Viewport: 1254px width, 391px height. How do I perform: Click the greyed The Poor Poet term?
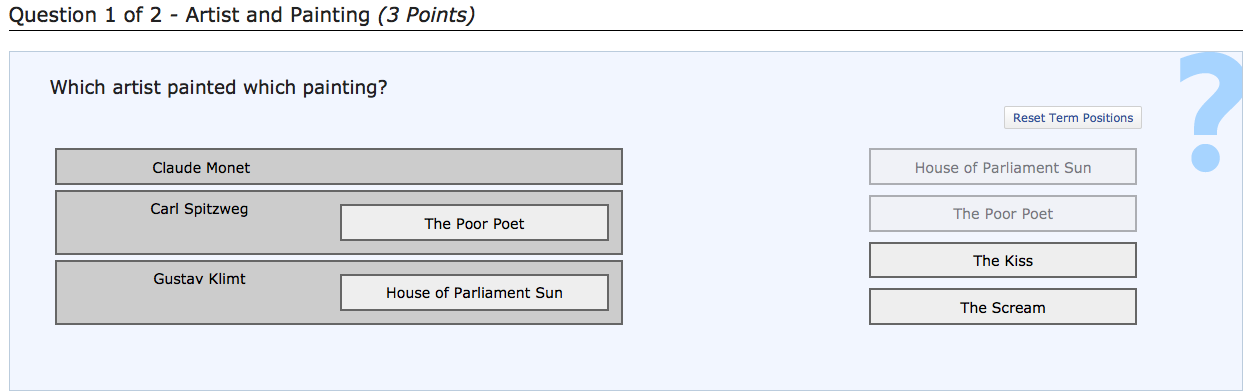(x=1003, y=213)
